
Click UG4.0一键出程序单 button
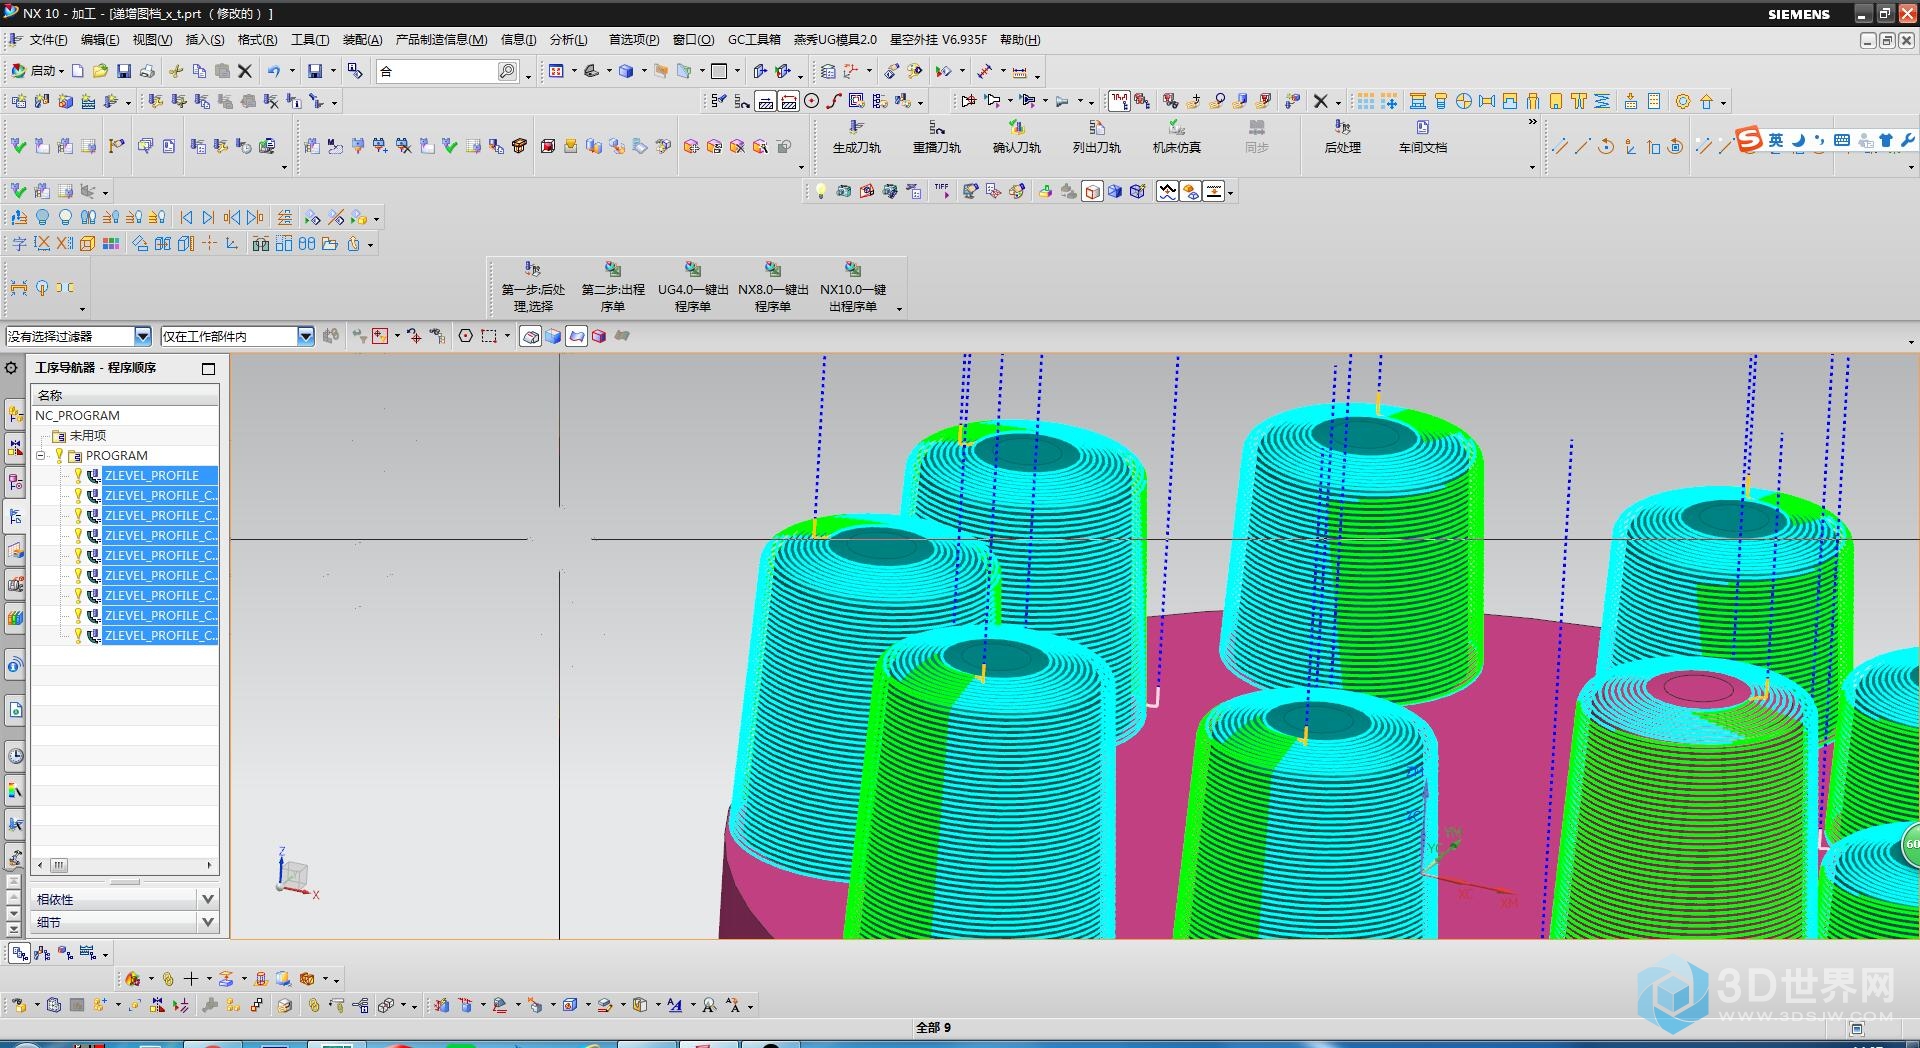point(693,287)
